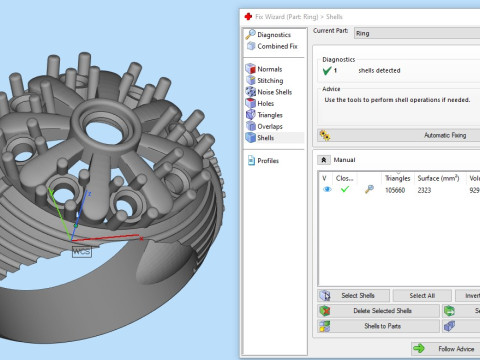Toggle the shell's eye visibility icon

click(327, 190)
